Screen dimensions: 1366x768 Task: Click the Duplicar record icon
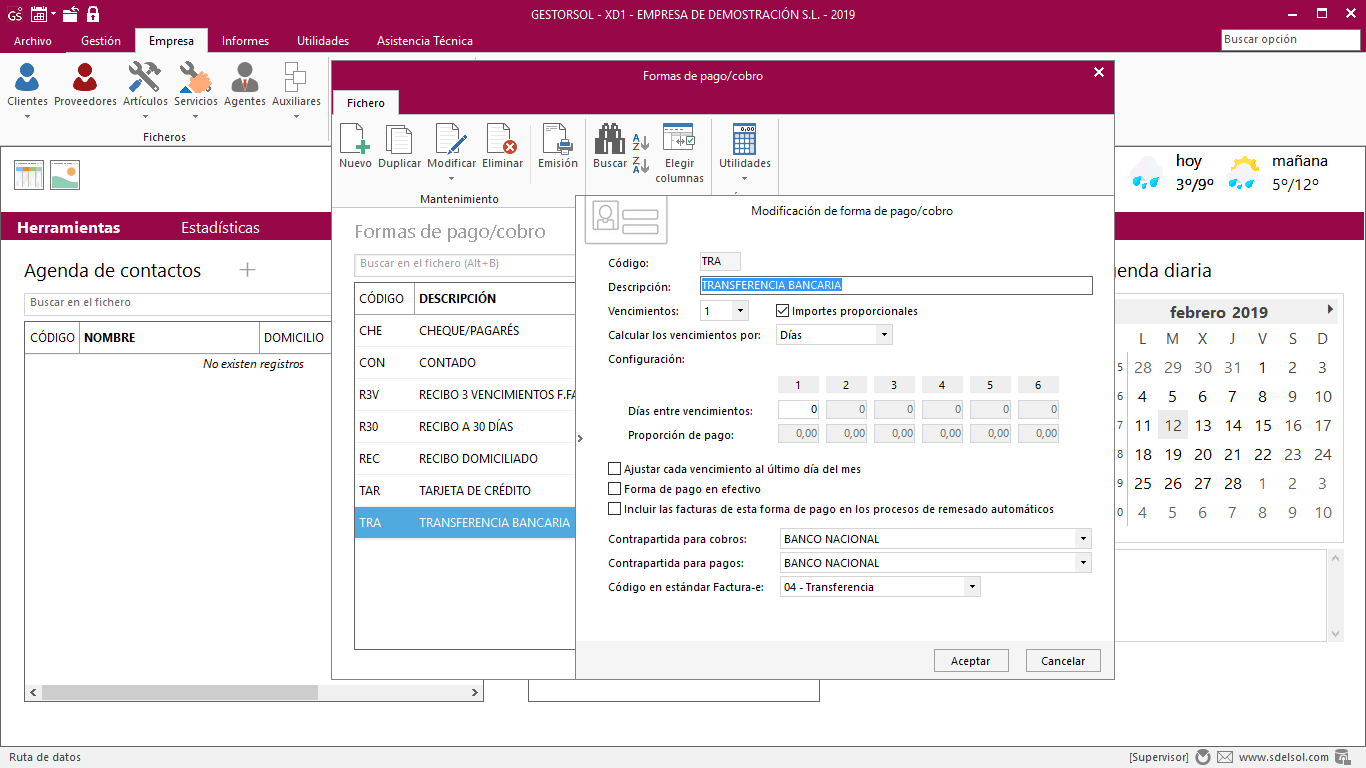click(399, 146)
